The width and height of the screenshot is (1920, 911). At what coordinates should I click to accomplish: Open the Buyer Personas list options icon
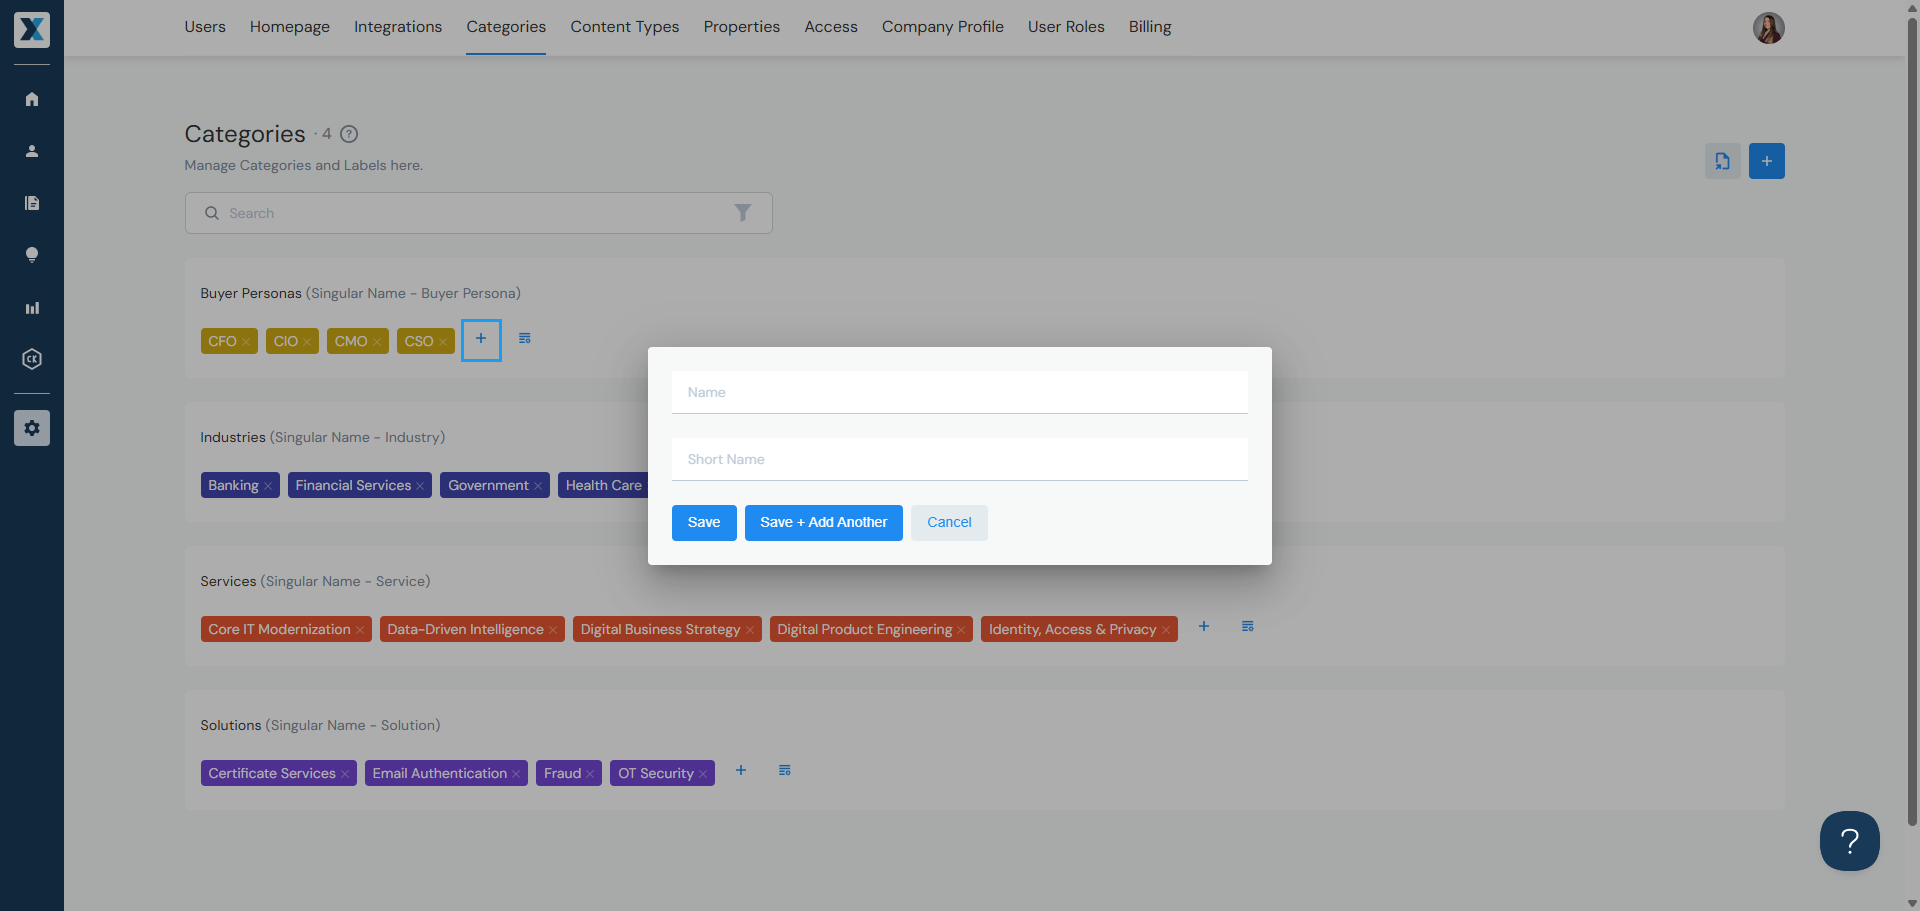coord(525,339)
